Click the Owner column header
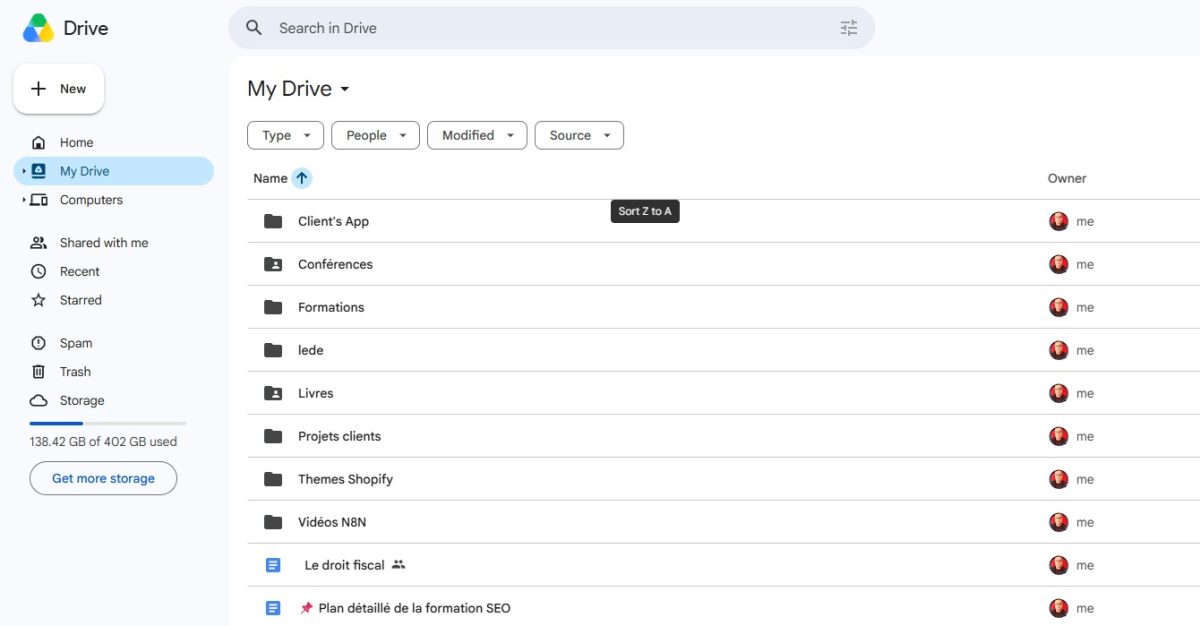Image resolution: width=1200 pixels, height=626 pixels. click(1067, 178)
